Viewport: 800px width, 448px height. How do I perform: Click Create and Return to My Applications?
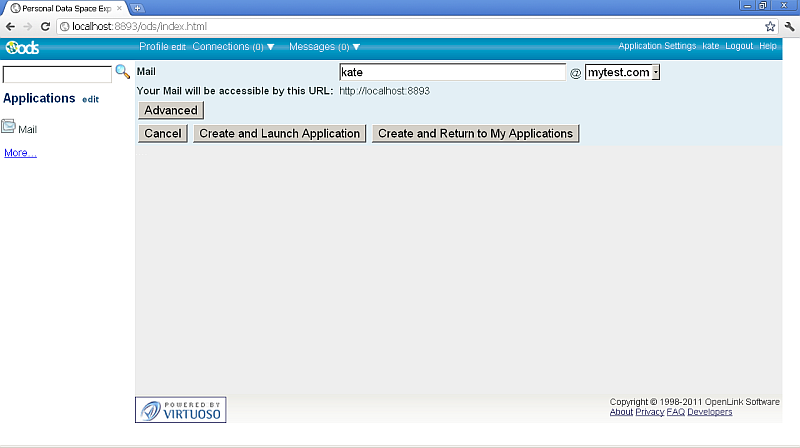click(475, 133)
